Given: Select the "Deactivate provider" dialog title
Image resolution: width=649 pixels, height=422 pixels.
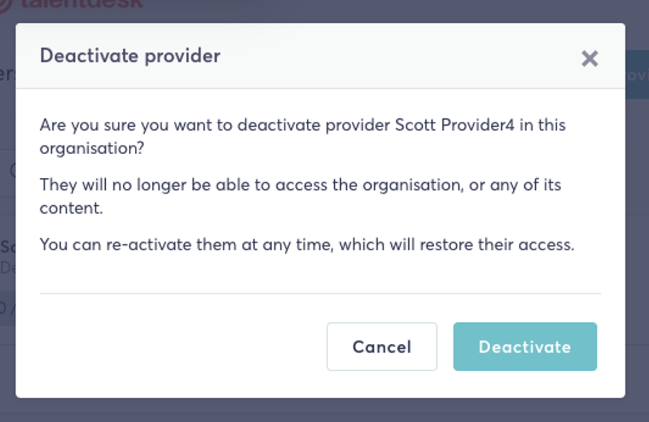Looking at the screenshot, I should point(130,56).
